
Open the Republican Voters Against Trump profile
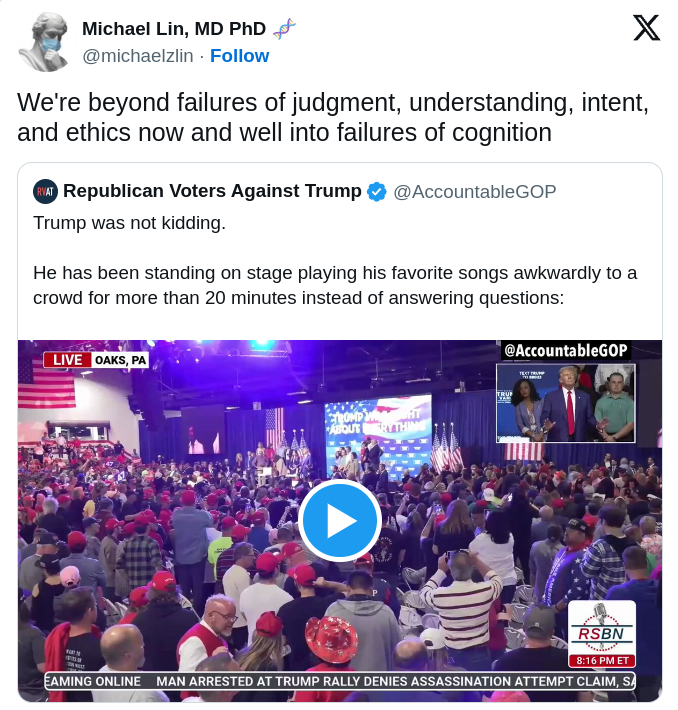pos(212,191)
